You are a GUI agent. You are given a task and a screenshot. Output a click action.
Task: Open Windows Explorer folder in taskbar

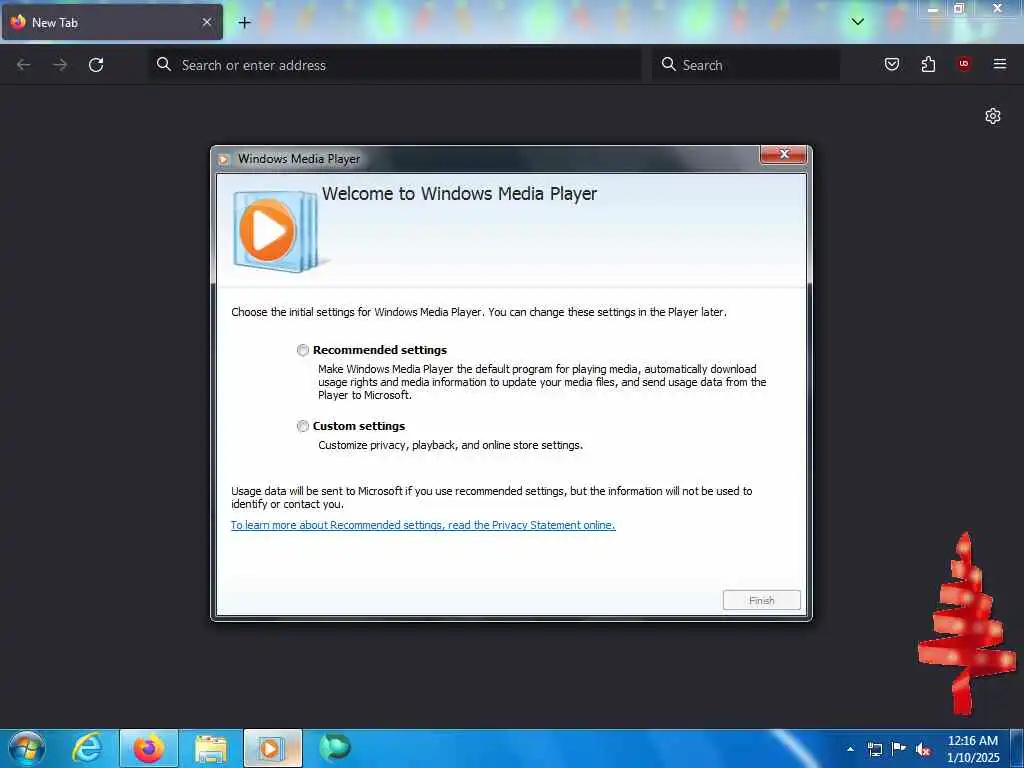pos(211,748)
